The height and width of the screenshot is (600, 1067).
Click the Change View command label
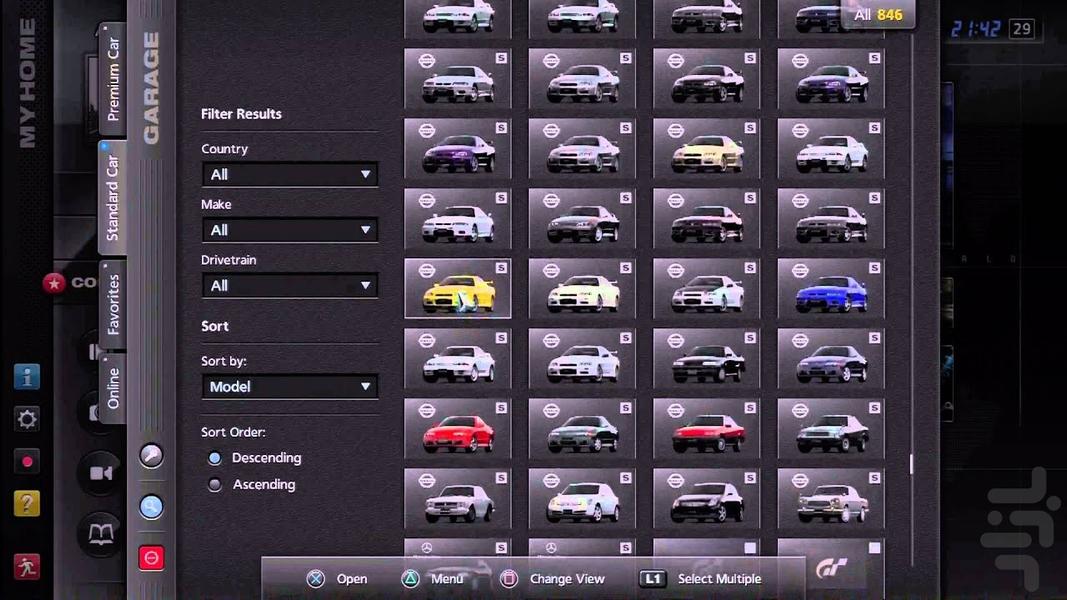tap(567, 579)
